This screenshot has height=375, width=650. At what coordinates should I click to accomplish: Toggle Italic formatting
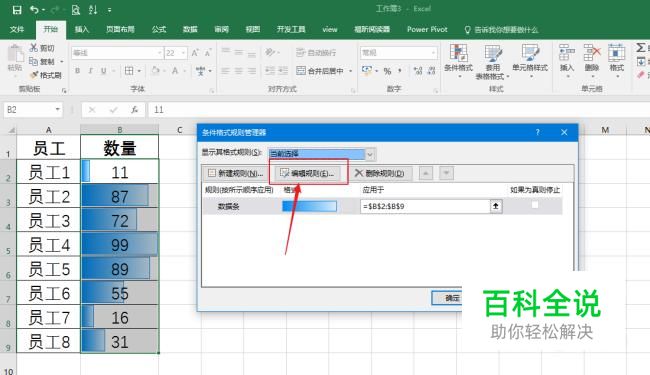click(x=90, y=71)
